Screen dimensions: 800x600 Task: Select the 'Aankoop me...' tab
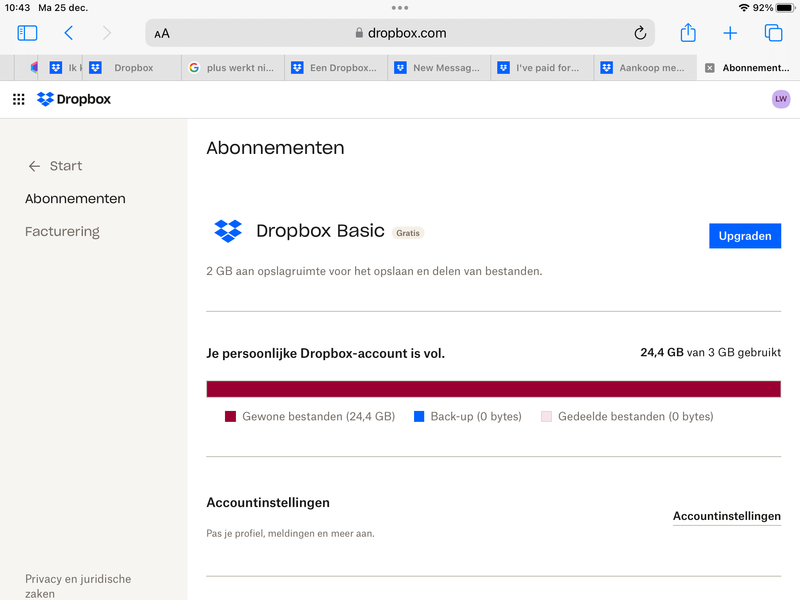[x=646, y=68]
